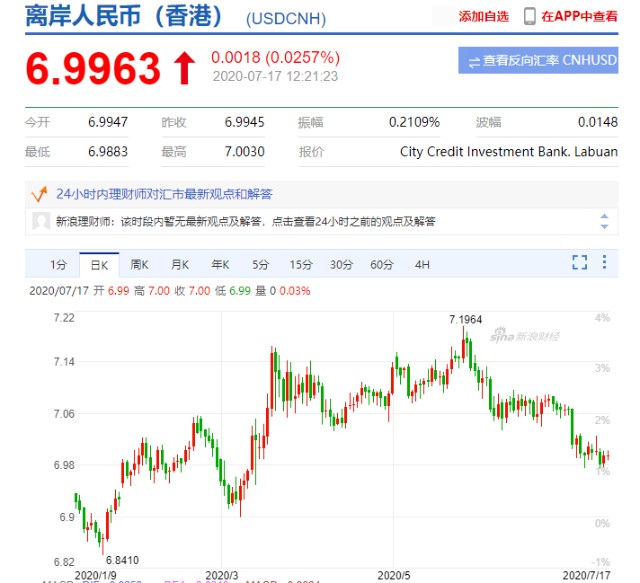Switch to the 15分 chart tab

(301, 265)
